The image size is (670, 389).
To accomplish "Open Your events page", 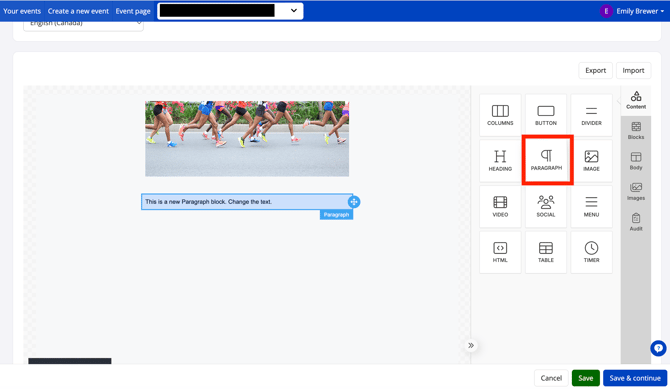I will pyautogui.click(x=22, y=11).
